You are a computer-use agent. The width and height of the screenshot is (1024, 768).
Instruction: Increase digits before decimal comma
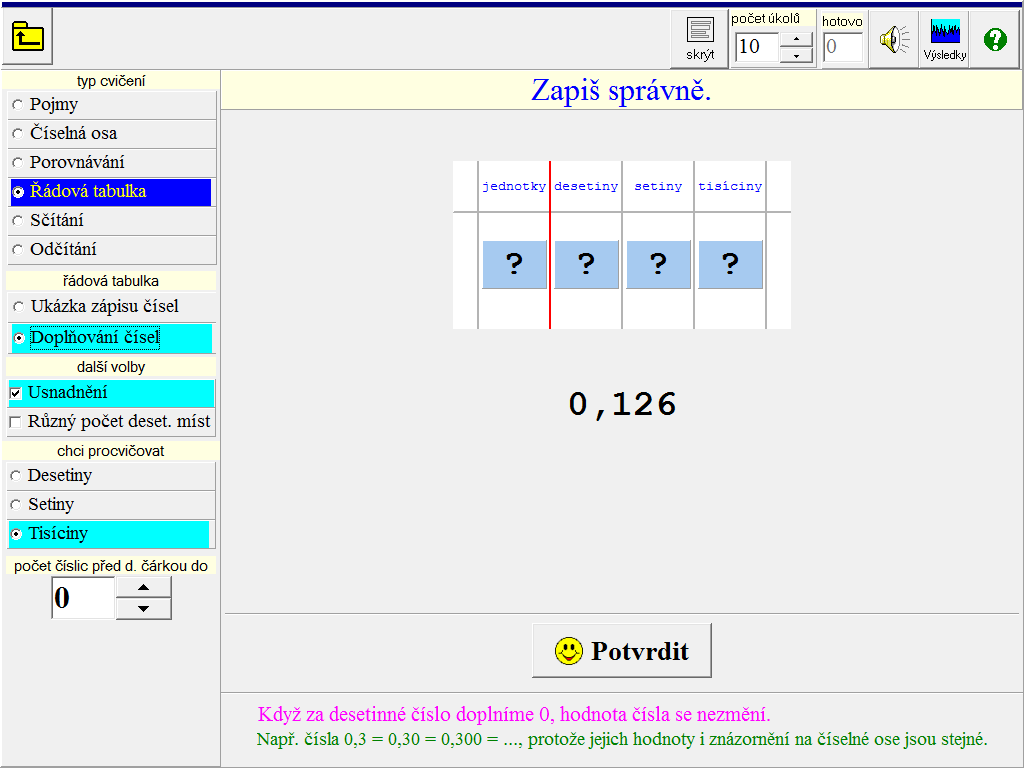(x=144, y=587)
